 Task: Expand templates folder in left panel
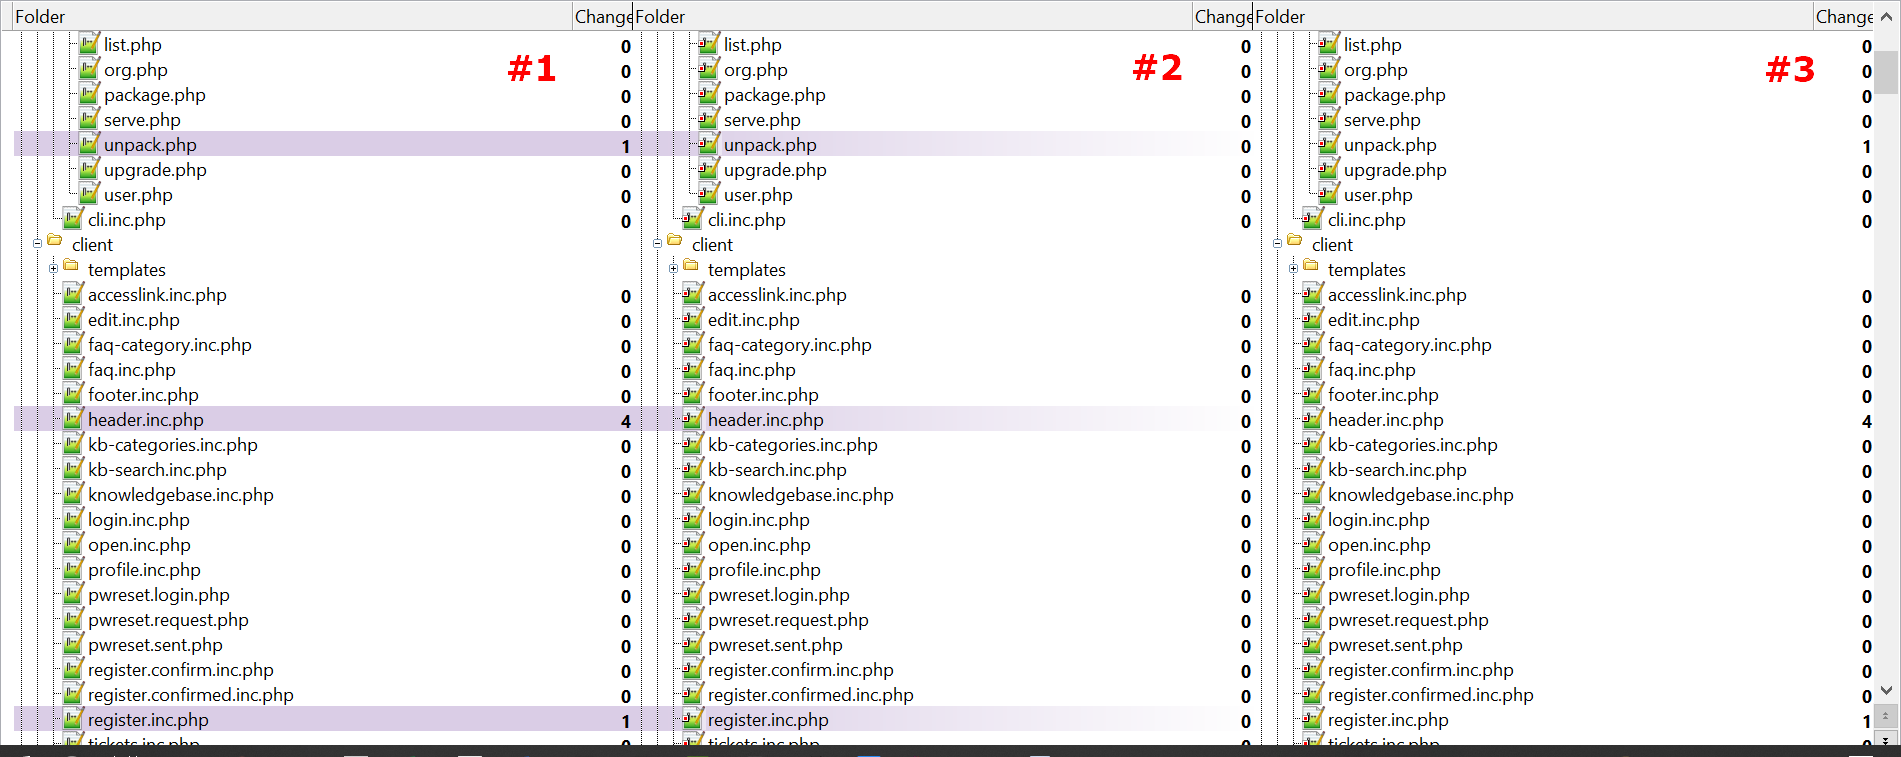(x=53, y=268)
